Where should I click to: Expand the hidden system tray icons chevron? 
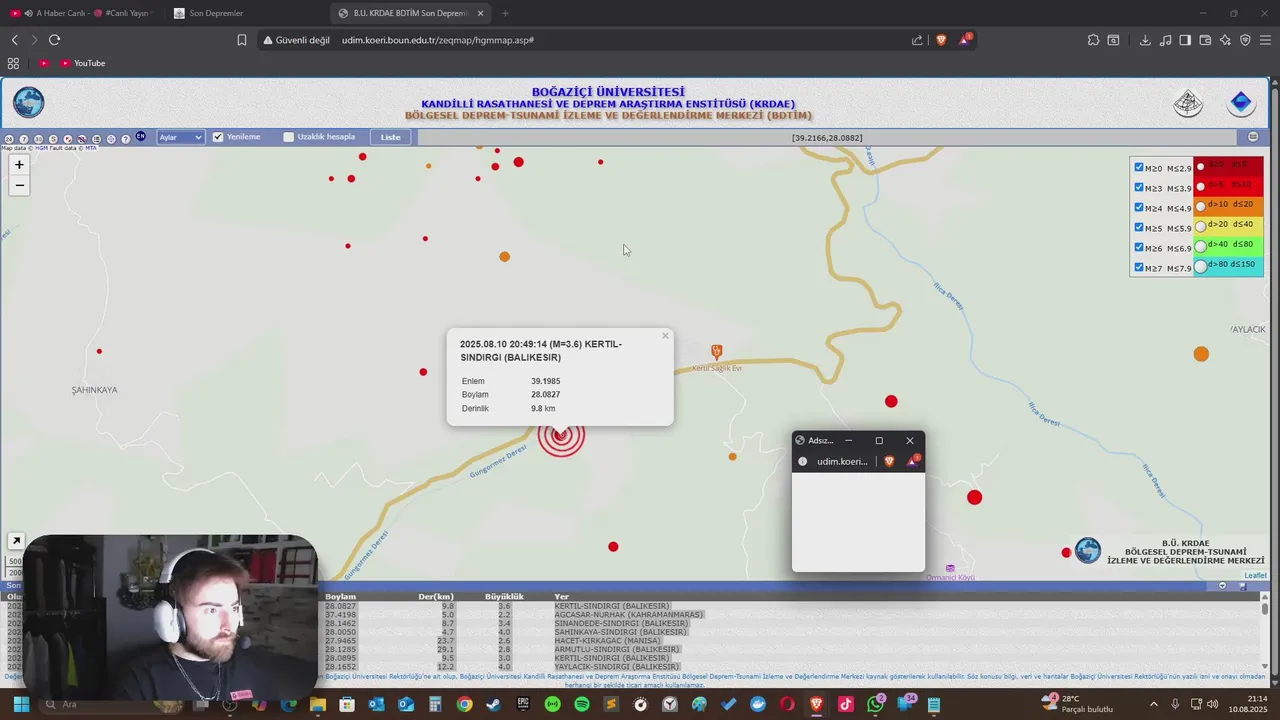coord(1153,704)
